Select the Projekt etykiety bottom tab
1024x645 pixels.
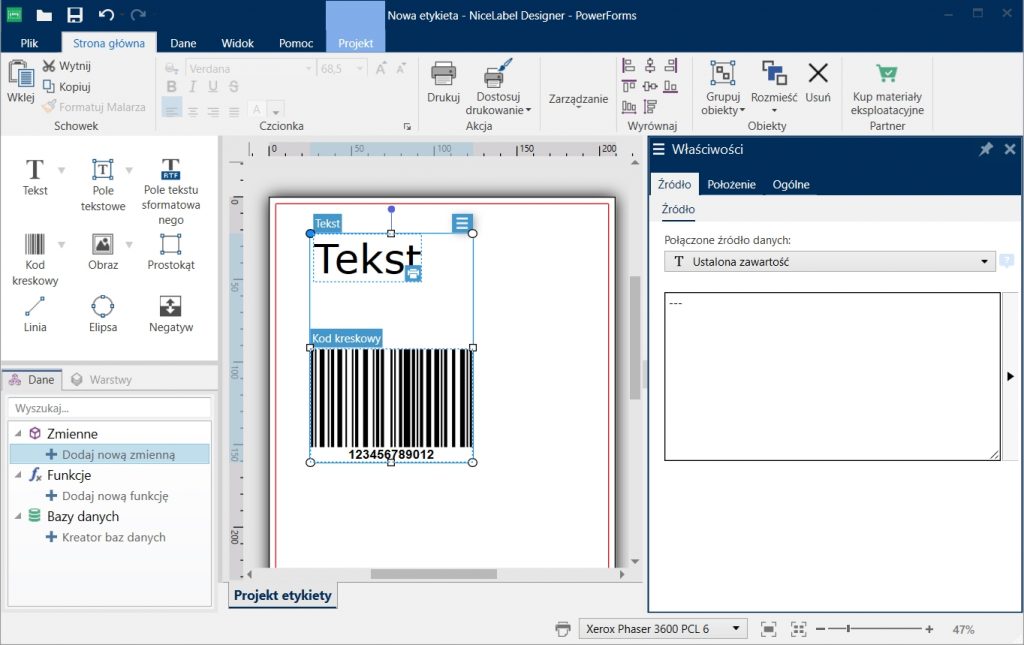[283, 595]
